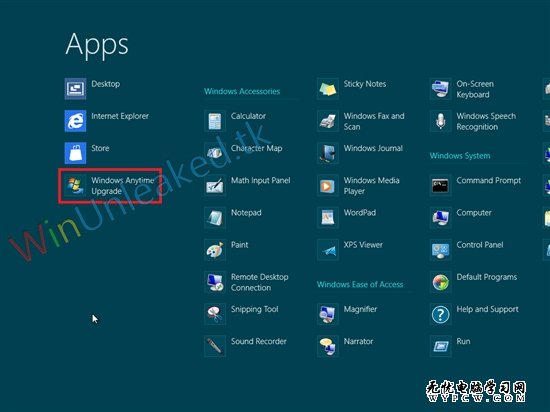Click the 'Sticky Notes' label

point(365,84)
